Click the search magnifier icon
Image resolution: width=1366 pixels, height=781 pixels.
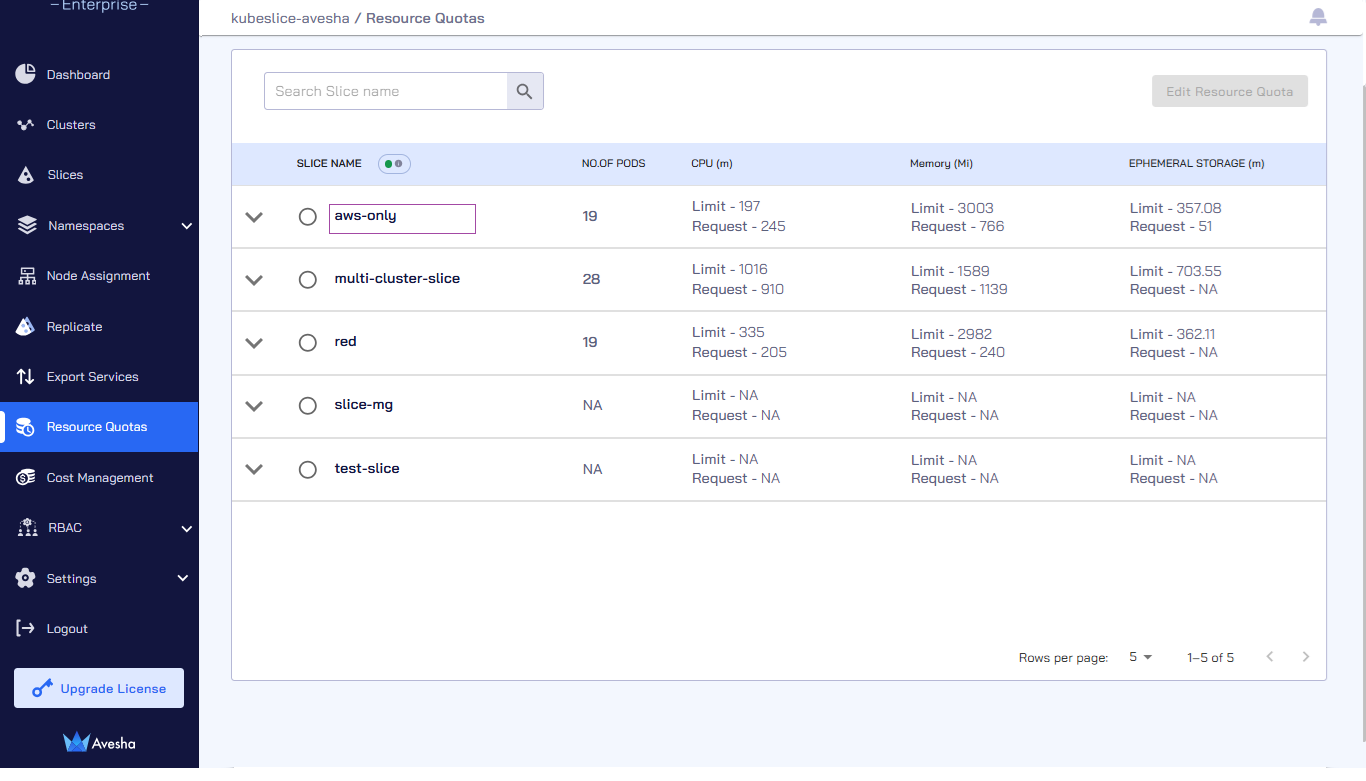[x=525, y=91]
